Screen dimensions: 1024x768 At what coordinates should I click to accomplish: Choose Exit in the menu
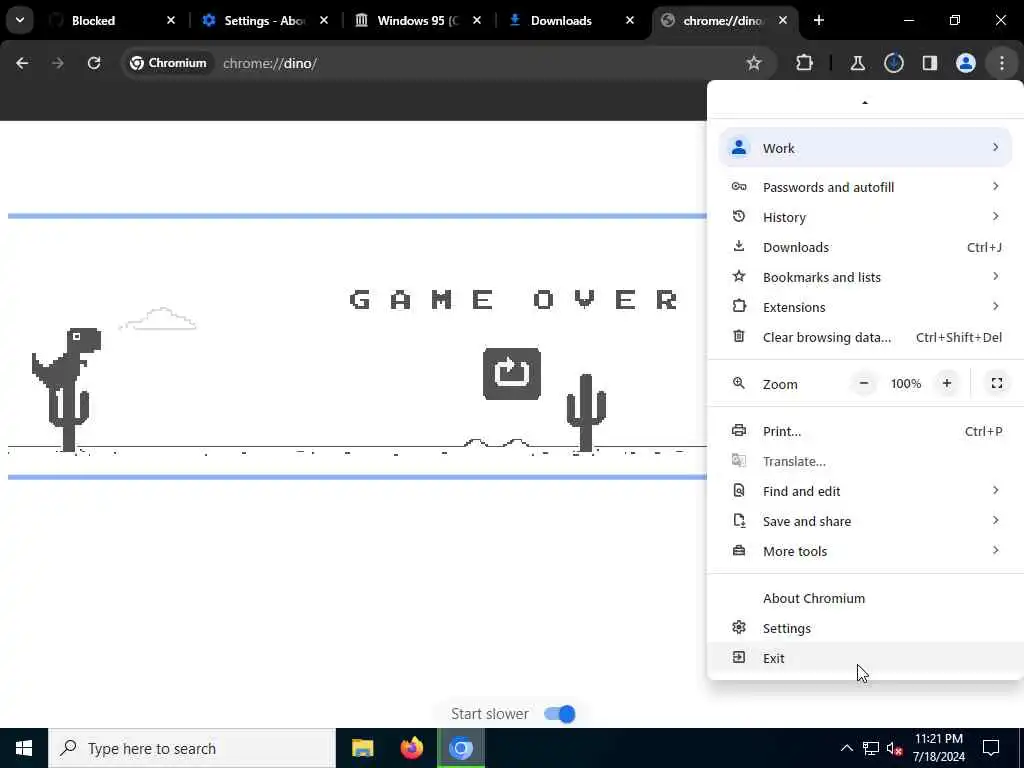coord(865,658)
